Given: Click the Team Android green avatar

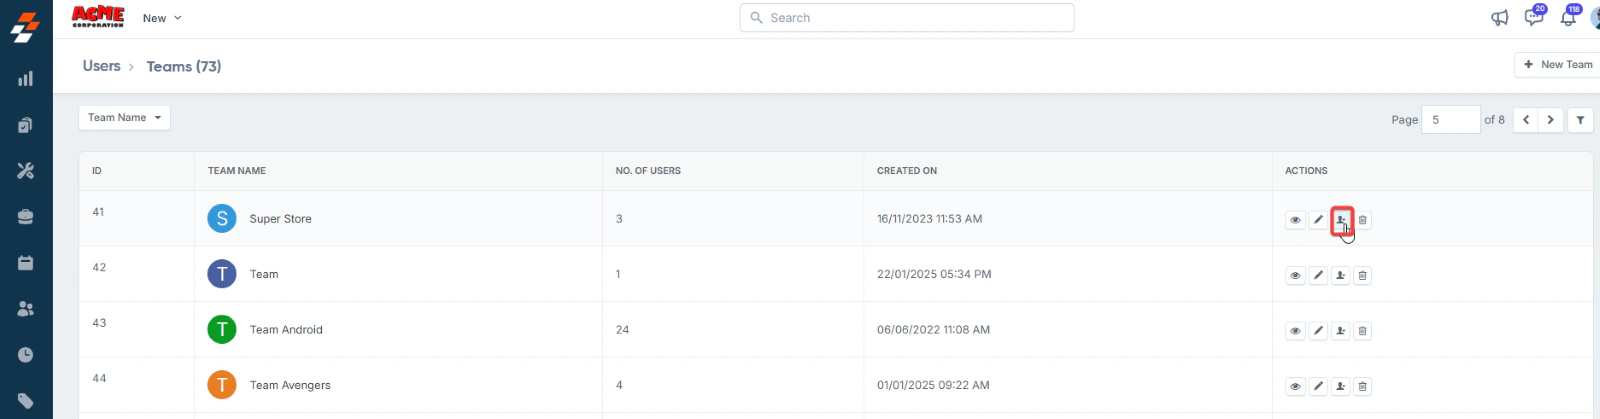Looking at the screenshot, I should 222,330.
